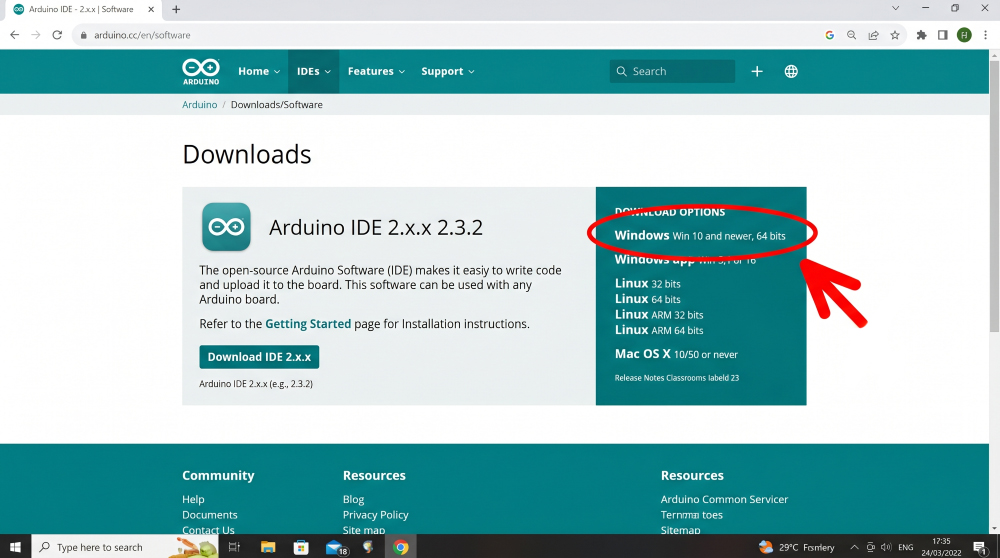Open the Blog footer link

point(353,499)
